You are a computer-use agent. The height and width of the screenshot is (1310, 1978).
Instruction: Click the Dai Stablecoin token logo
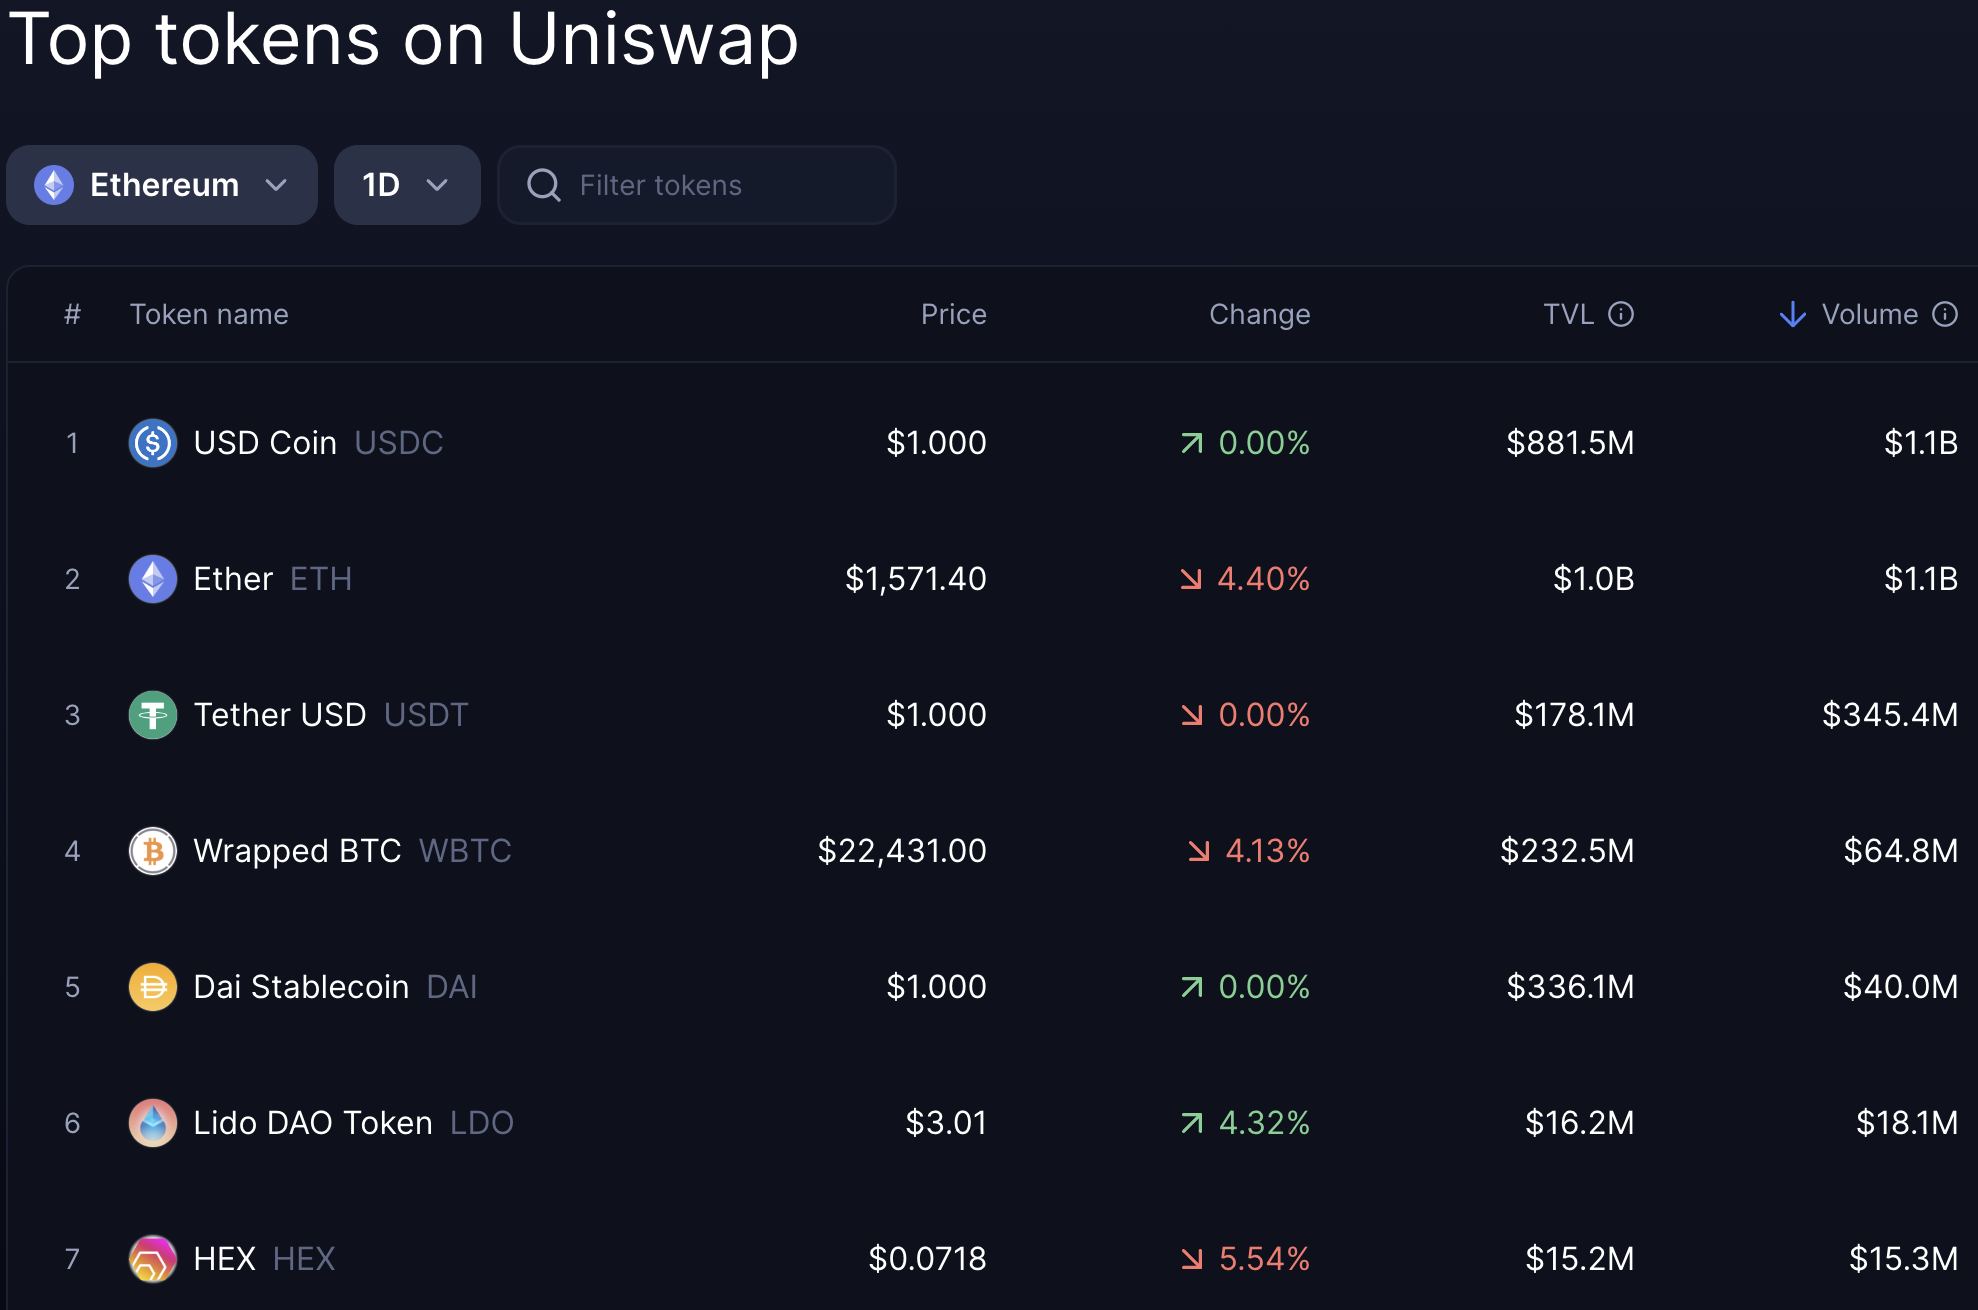(x=152, y=987)
